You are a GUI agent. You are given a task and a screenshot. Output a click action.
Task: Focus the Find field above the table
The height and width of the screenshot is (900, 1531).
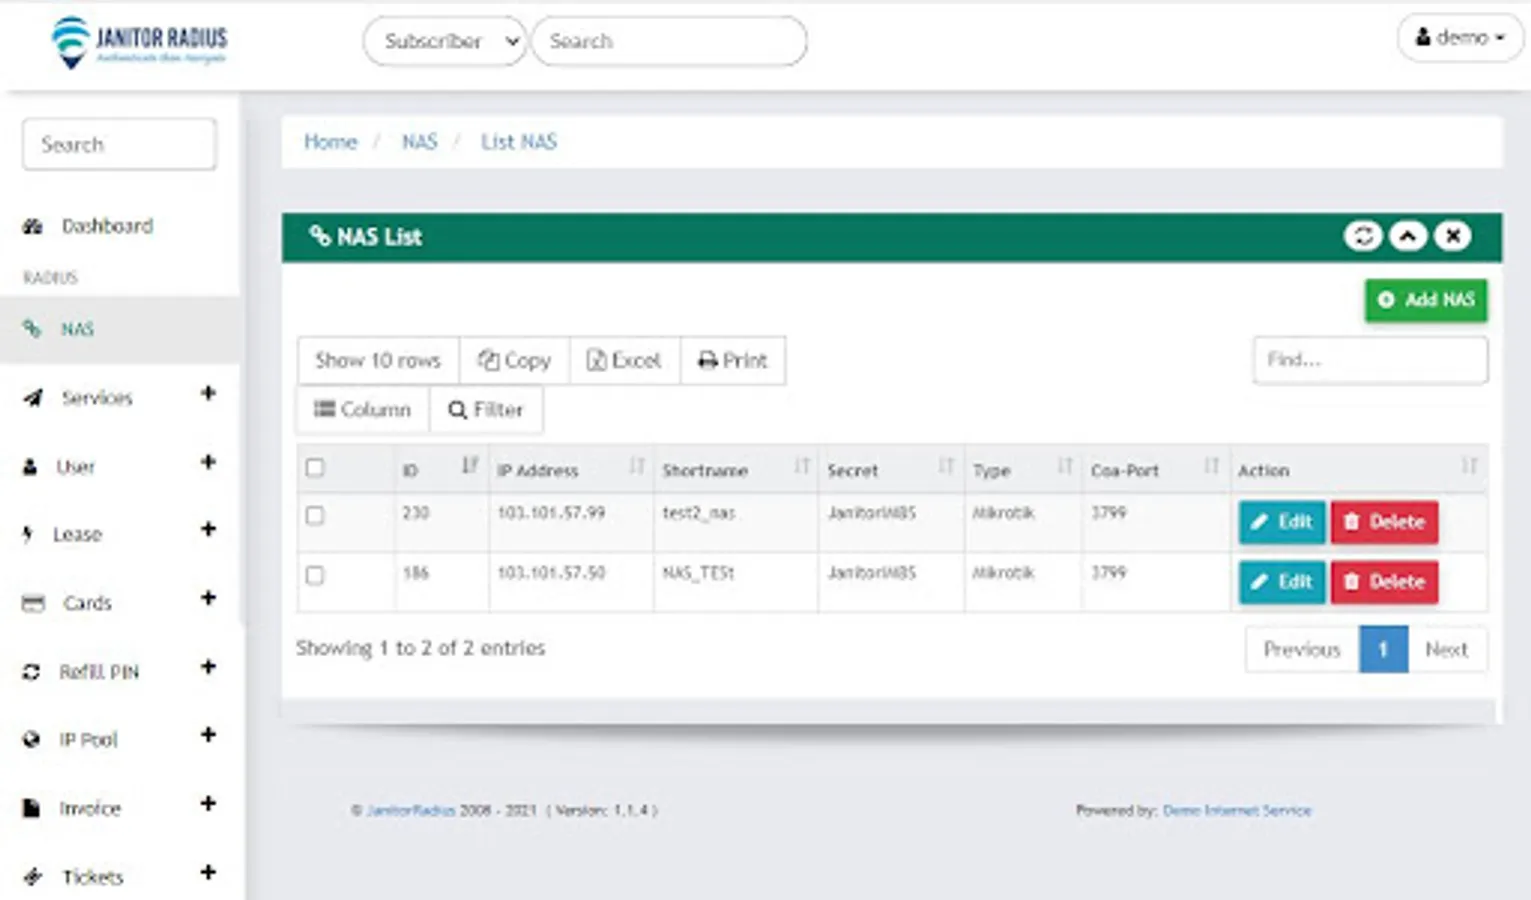pos(1370,360)
